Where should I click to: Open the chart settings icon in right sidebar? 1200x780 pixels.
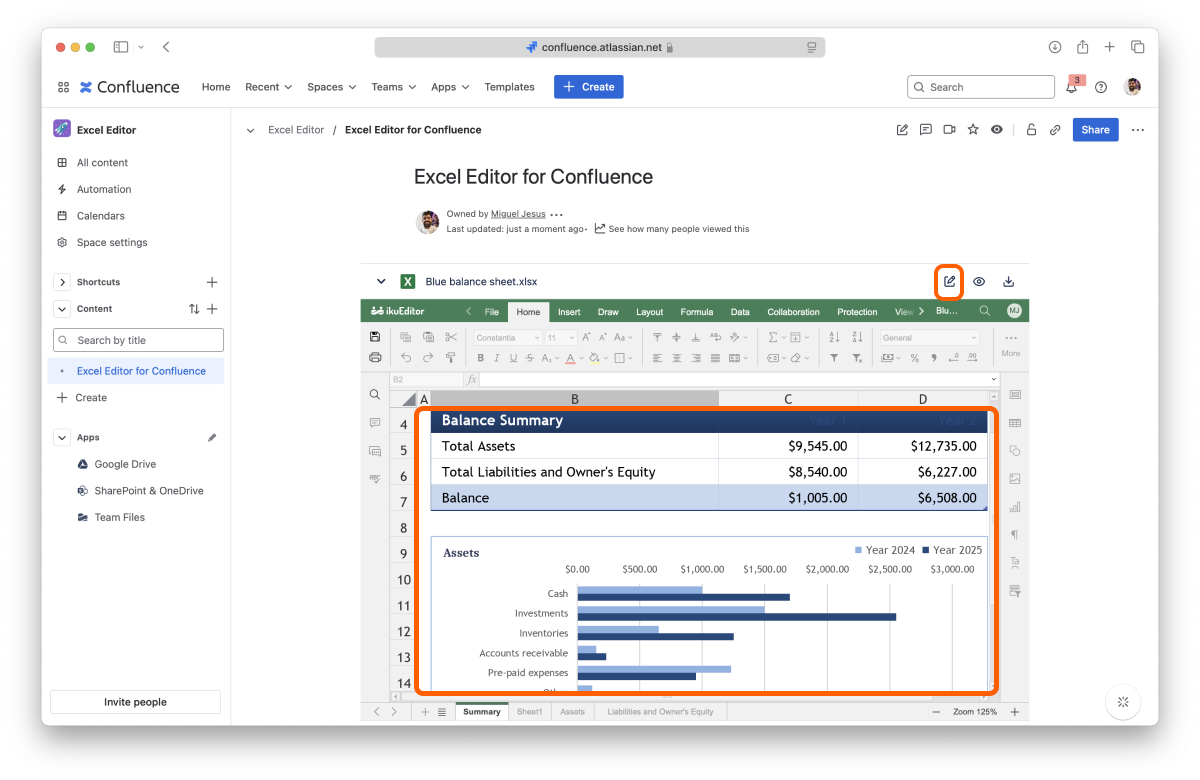click(1015, 507)
